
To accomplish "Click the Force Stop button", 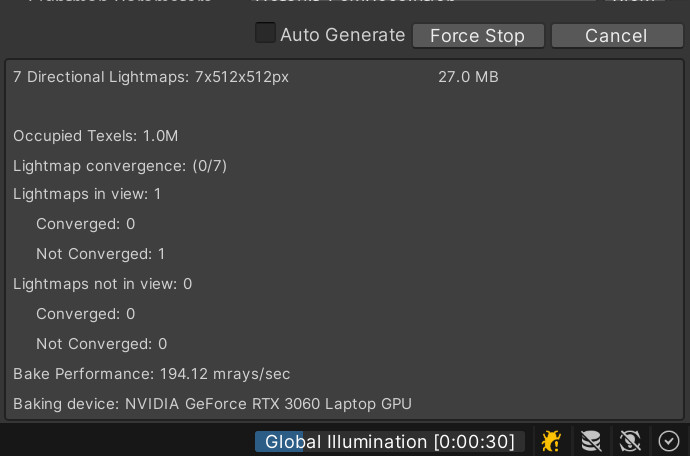I will click(478, 36).
